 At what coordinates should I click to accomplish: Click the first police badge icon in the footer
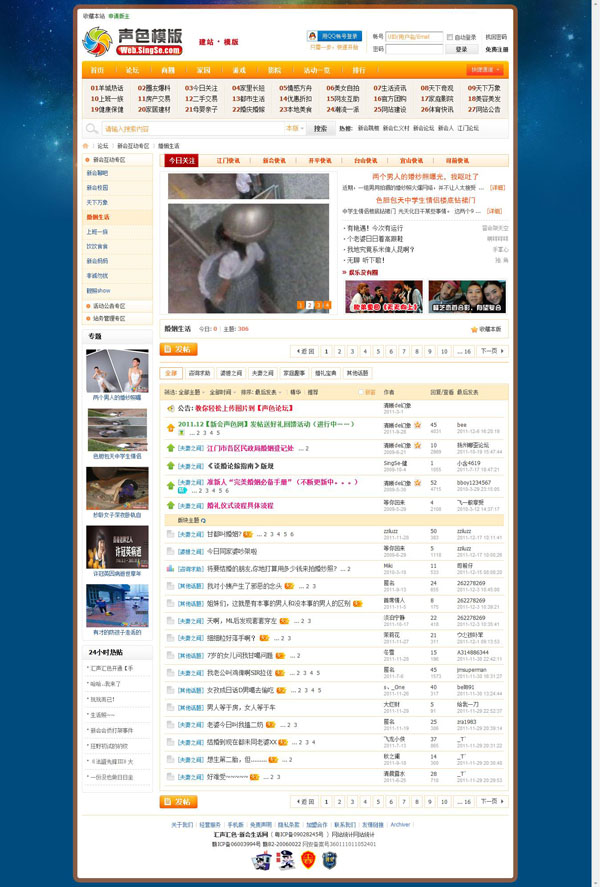click(x=261, y=860)
